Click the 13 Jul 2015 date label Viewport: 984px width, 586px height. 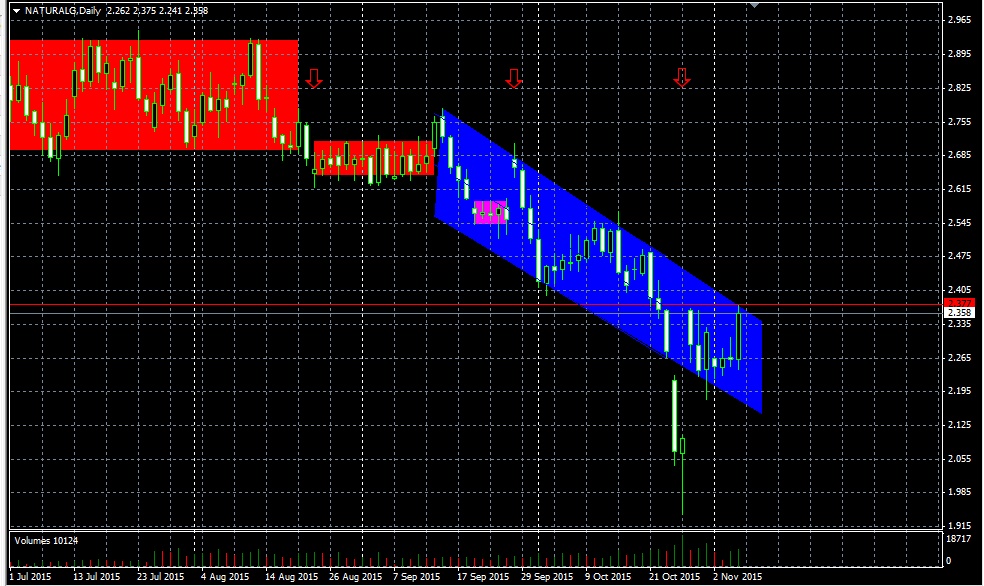click(97, 577)
